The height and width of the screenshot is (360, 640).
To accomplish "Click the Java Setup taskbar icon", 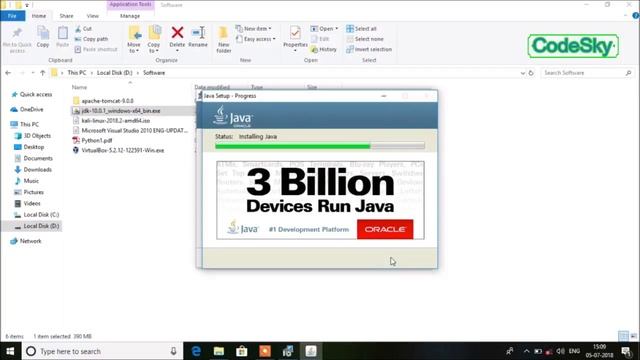I will (x=311, y=351).
